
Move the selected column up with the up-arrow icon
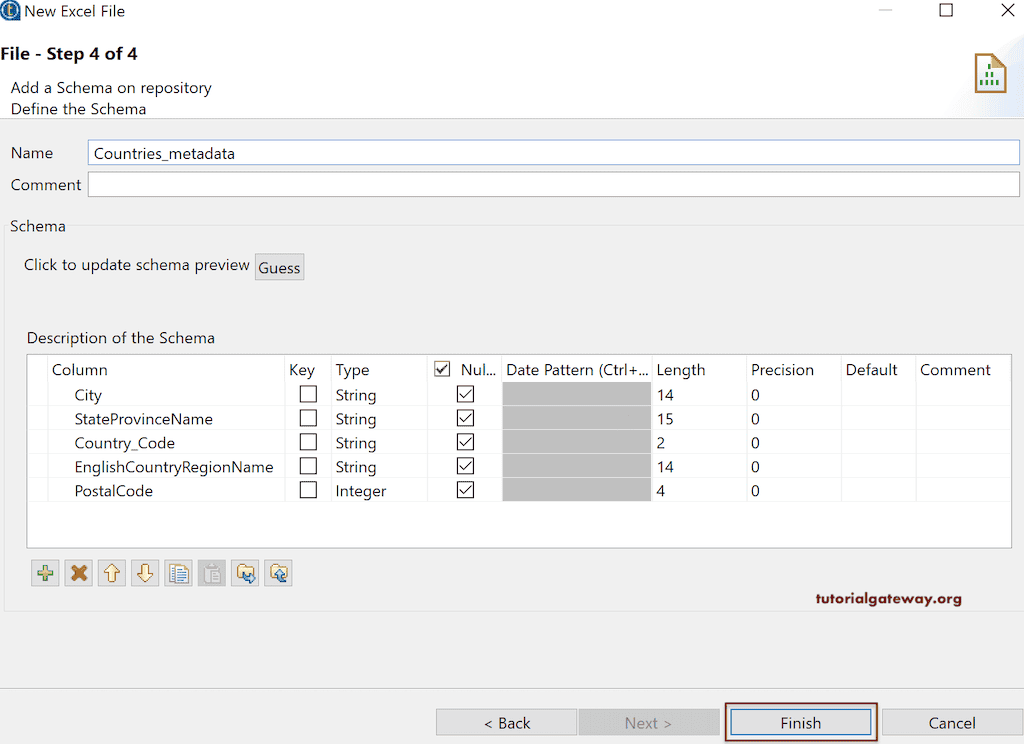pyautogui.click(x=111, y=573)
